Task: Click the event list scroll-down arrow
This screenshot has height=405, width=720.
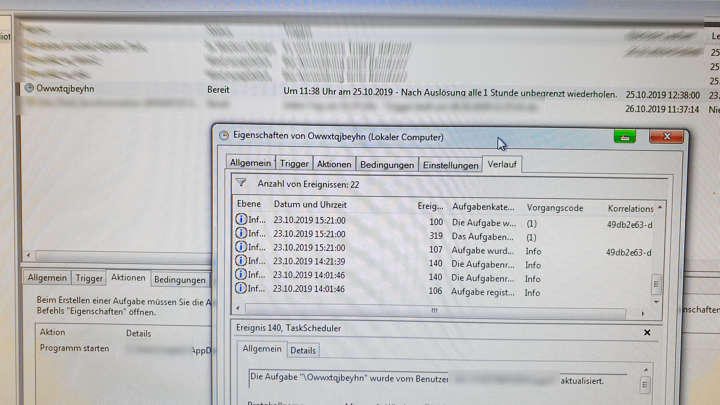Action: (x=657, y=302)
